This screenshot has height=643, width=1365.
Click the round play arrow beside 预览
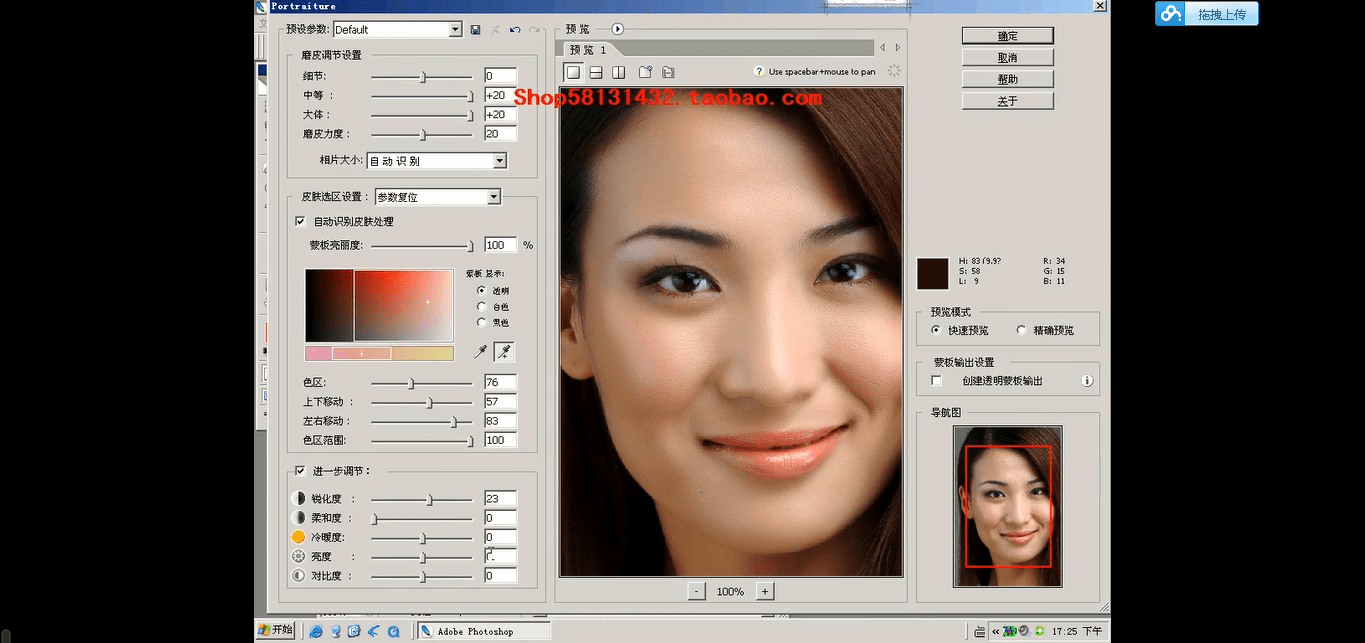point(617,30)
